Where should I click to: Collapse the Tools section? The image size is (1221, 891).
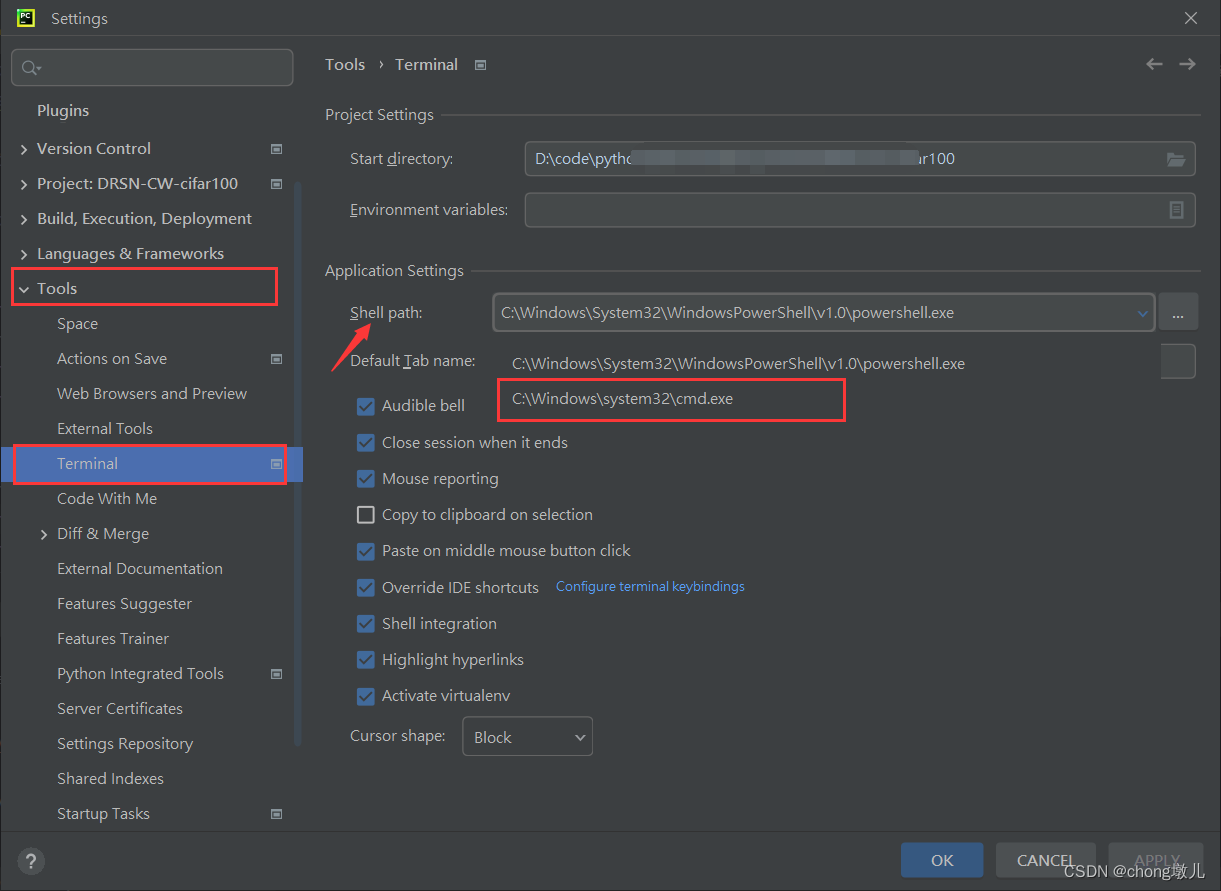(x=24, y=289)
